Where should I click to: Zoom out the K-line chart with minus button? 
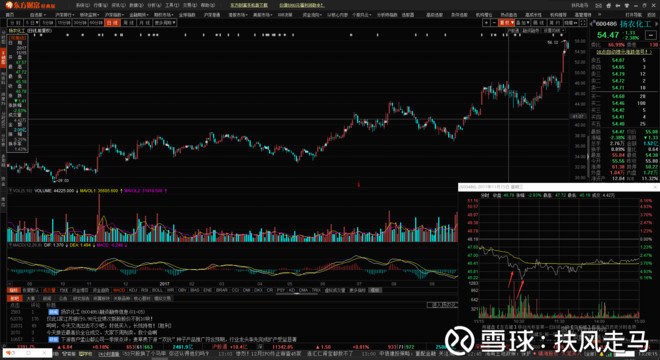494,23
